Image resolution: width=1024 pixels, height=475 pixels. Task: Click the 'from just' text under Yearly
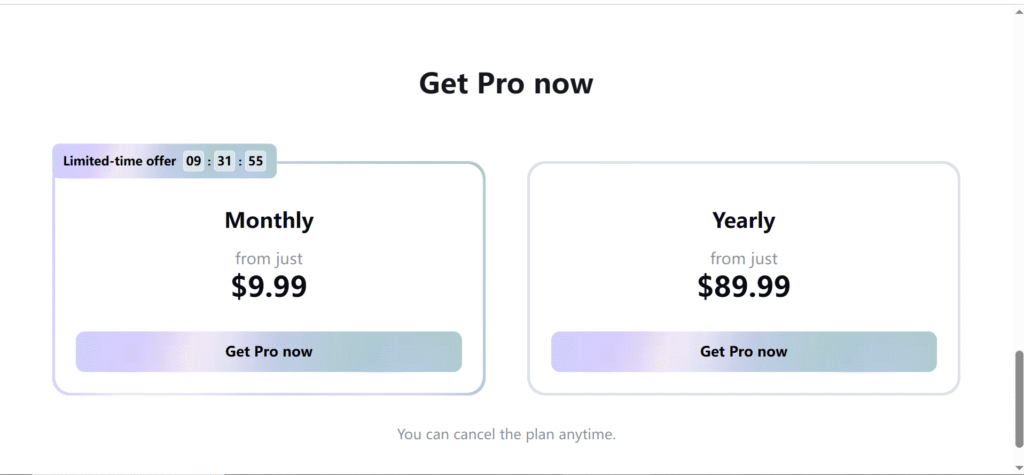(743, 259)
